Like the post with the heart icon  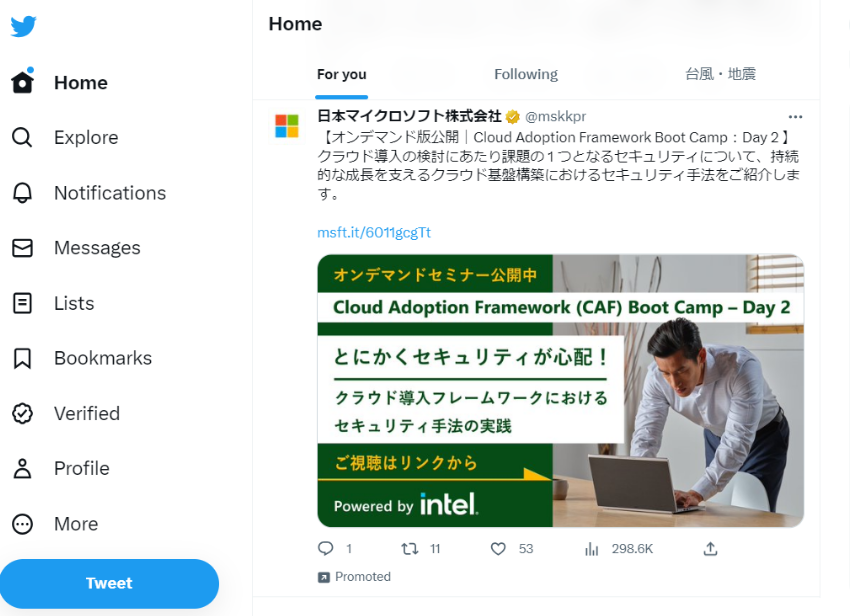[498, 549]
